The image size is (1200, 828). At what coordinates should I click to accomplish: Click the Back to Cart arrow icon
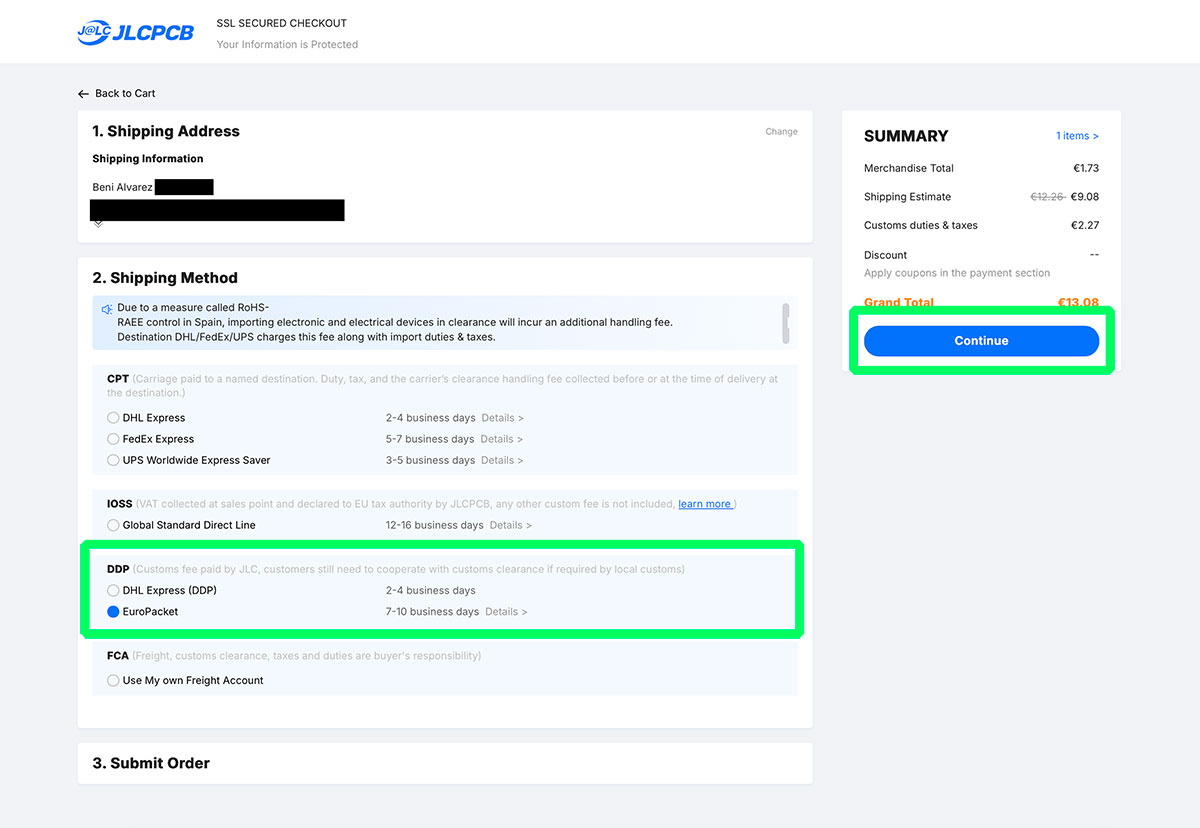tap(83, 94)
